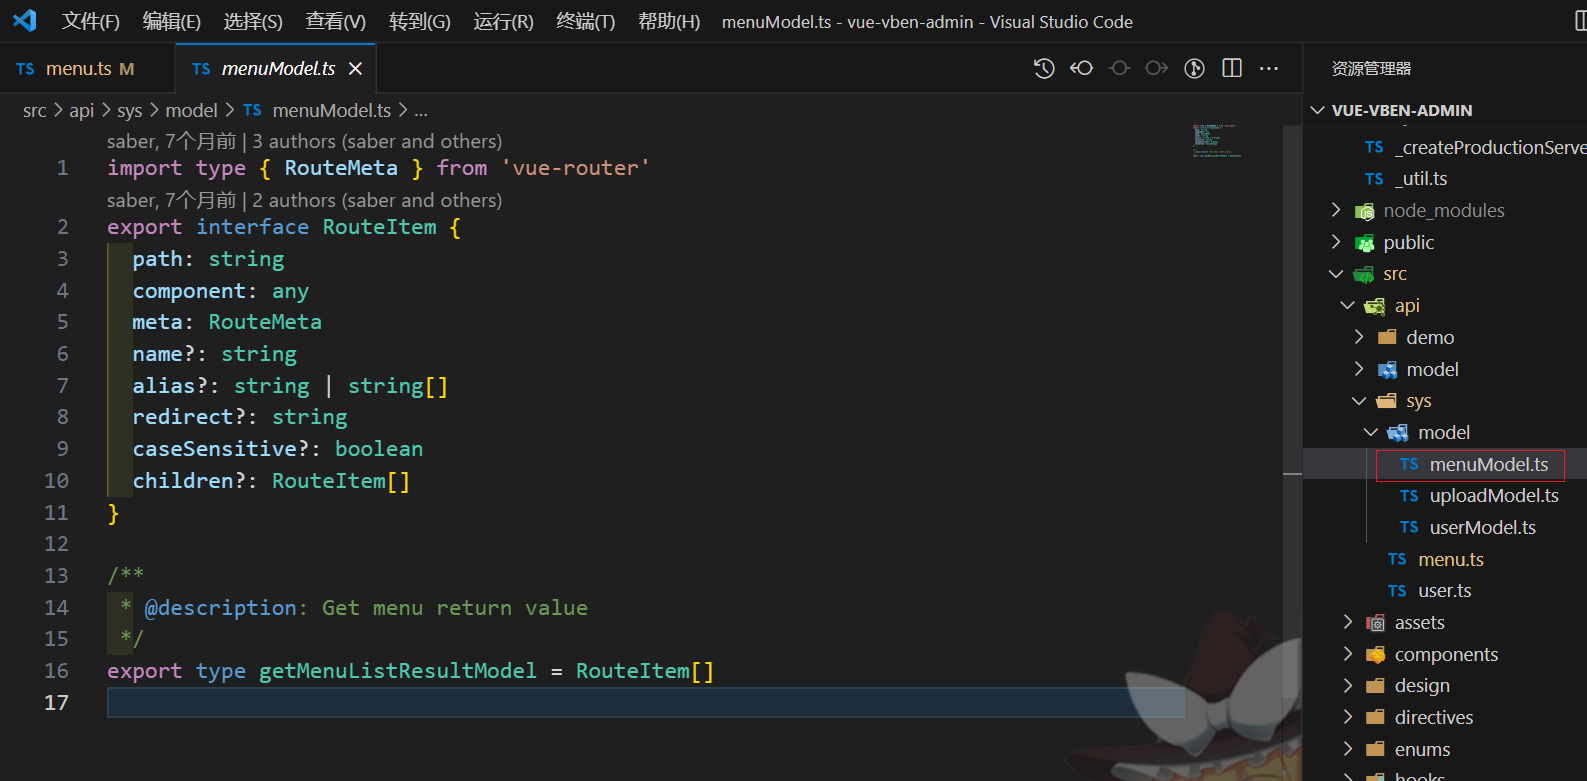Click the assets folder icon
This screenshot has height=781, width=1587.
(1375, 623)
